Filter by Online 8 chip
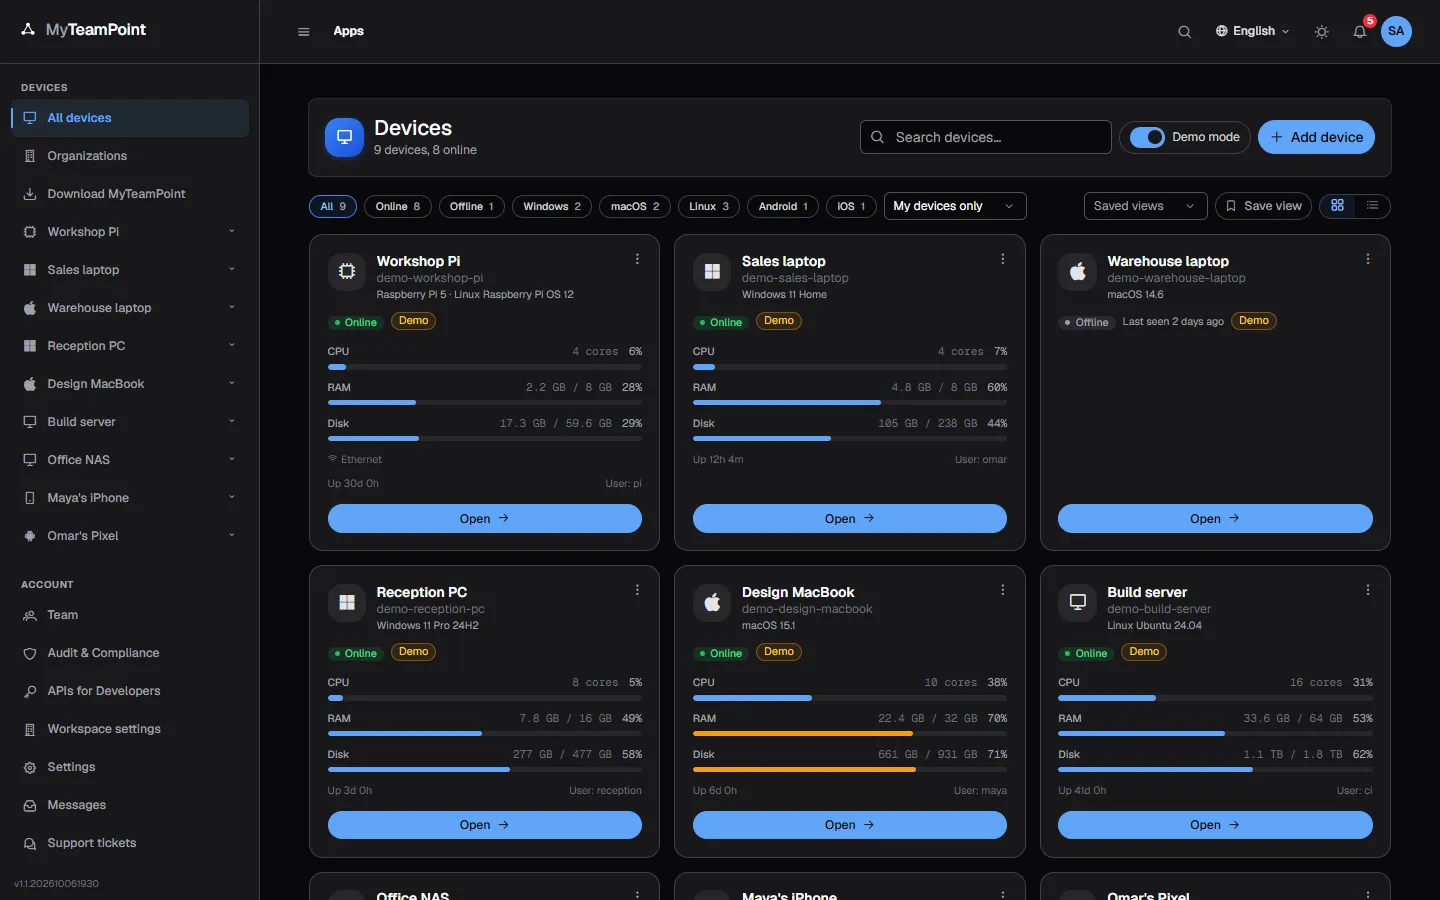This screenshot has height=900, width=1440. click(398, 206)
